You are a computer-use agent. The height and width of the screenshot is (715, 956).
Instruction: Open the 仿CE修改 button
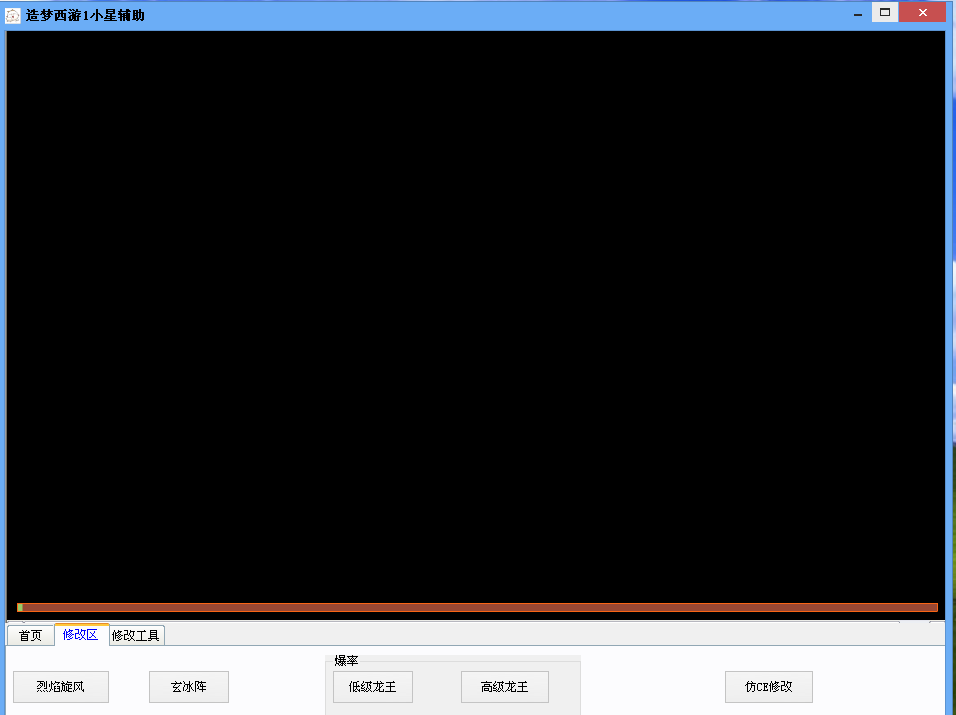[x=769, y=687]
